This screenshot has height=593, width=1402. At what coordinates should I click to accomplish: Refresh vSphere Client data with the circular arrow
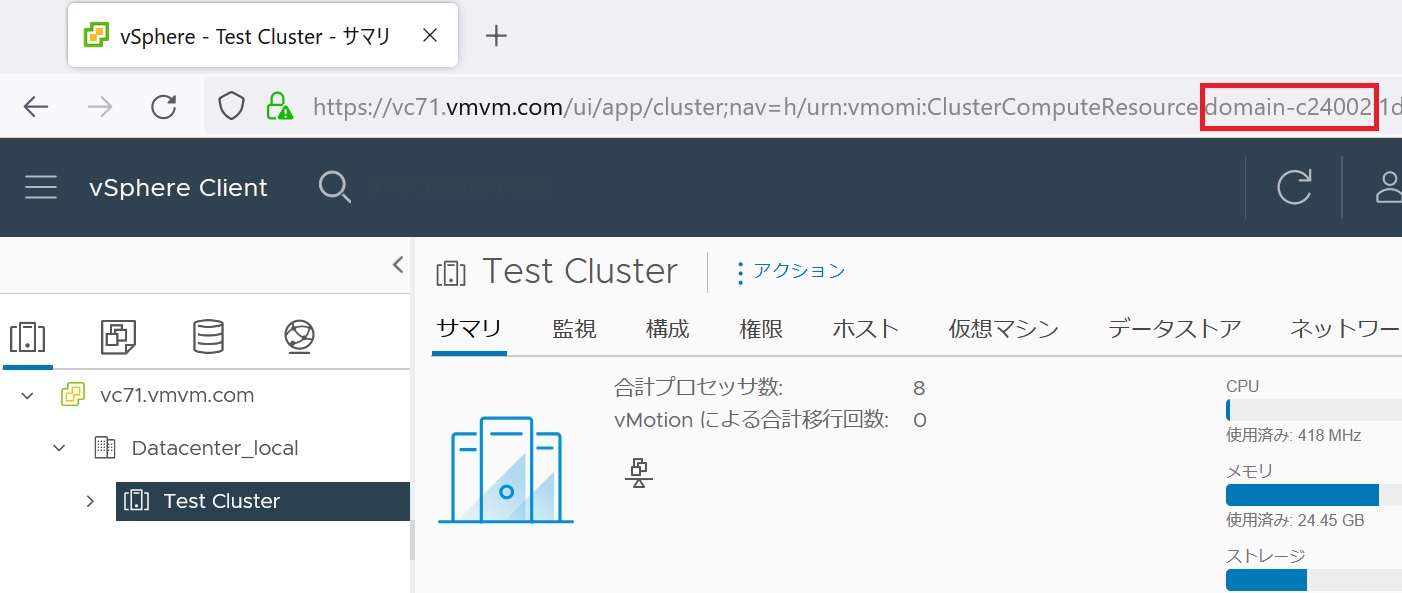[x=1294, y=187]
